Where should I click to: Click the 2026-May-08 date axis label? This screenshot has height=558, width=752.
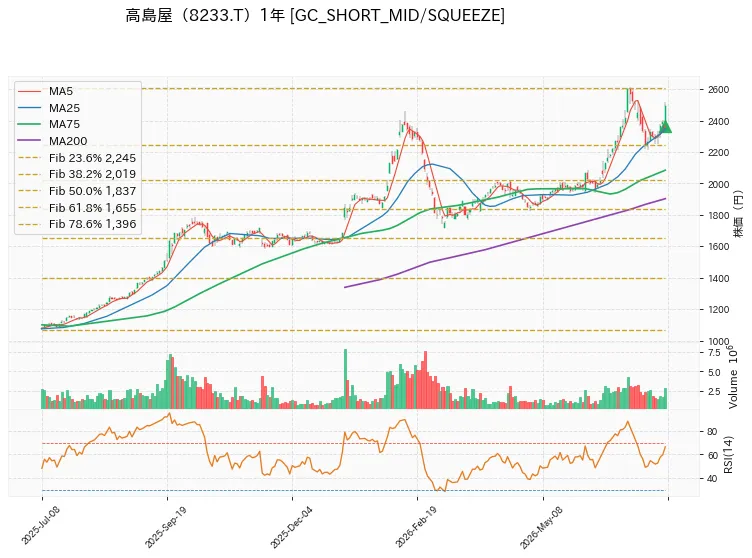click(x=541, y=527)
